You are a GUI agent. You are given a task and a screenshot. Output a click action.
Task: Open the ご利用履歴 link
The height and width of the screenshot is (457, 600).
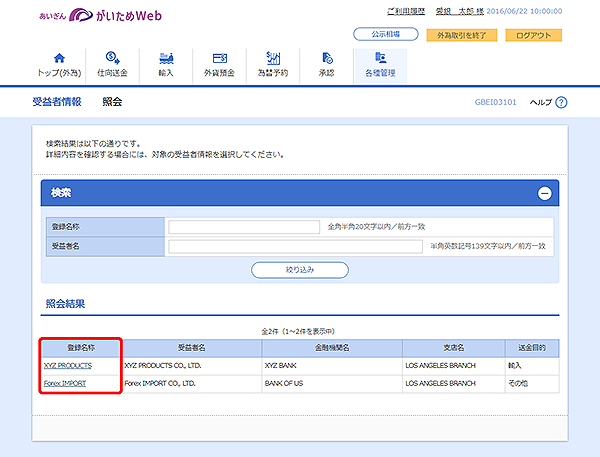(406, 11)
